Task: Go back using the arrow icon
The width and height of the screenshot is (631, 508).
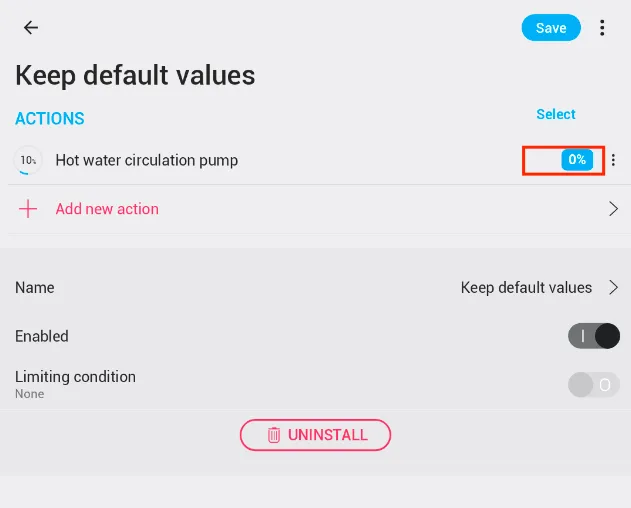Action: click(x=31, y=28)
